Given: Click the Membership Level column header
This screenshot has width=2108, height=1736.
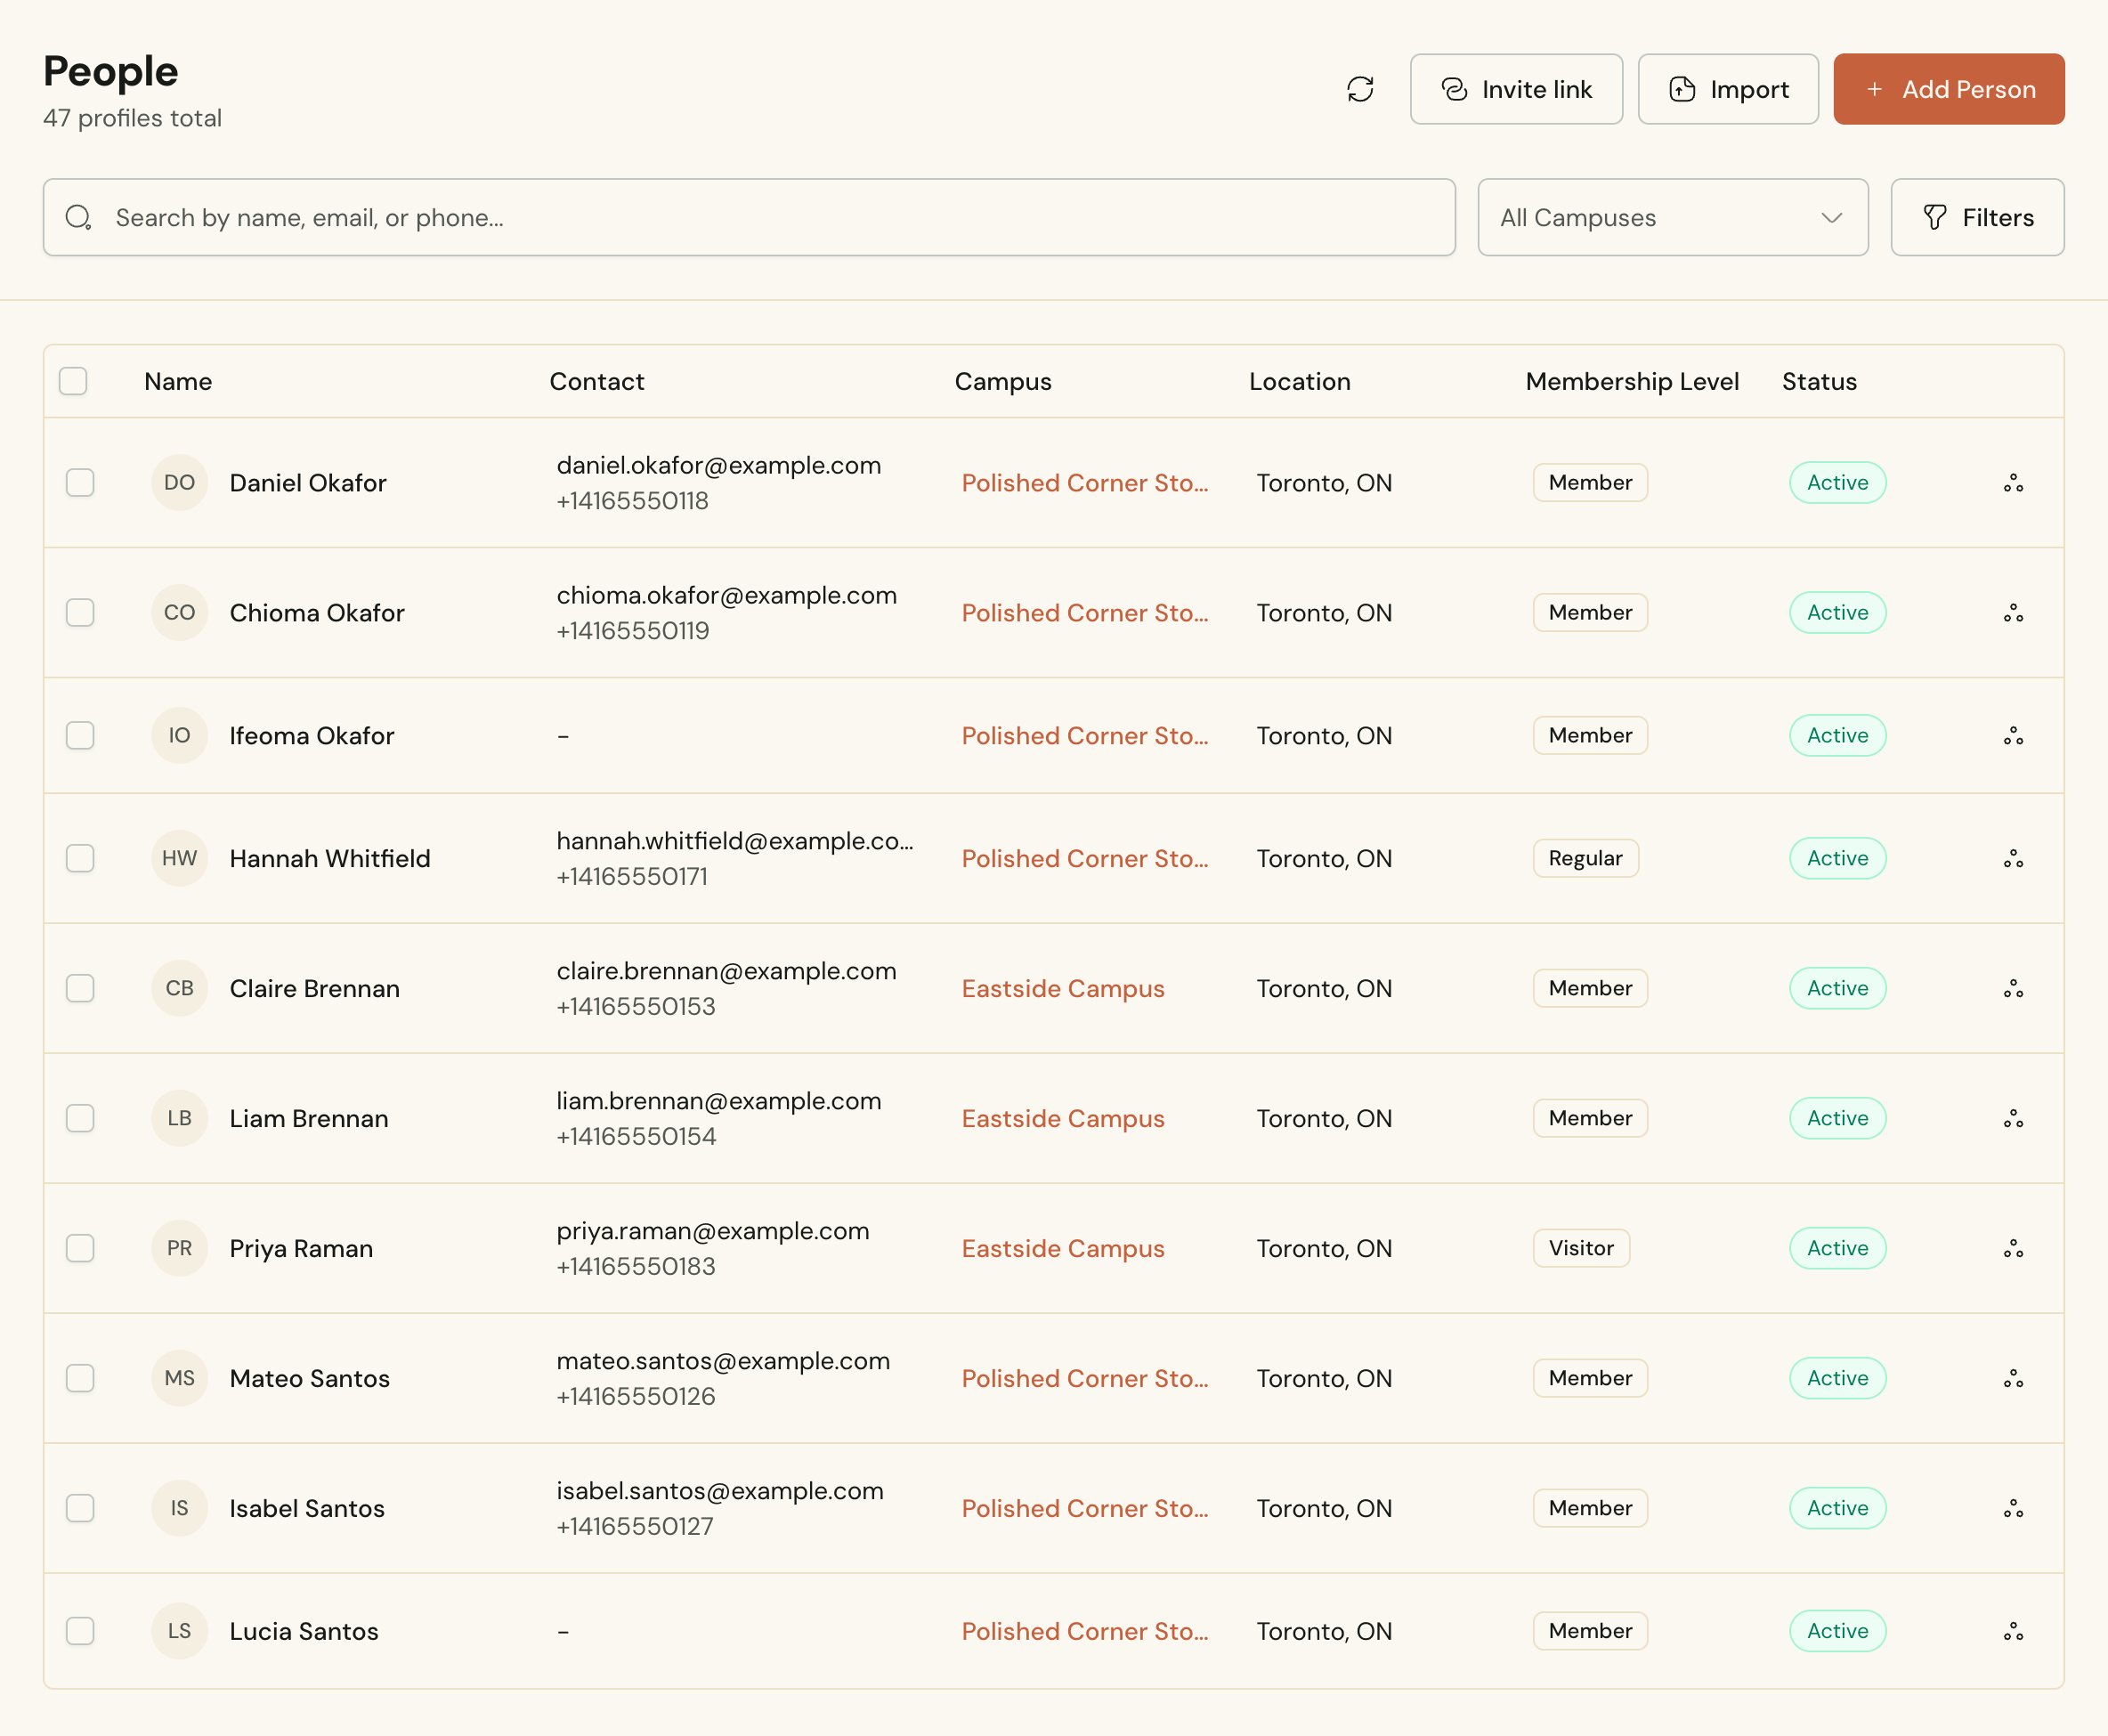Looking at the screenshot, I should pos(1632,381).
